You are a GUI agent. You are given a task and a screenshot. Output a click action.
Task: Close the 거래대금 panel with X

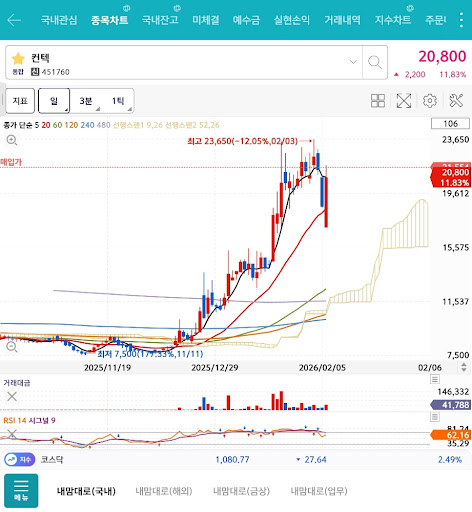click(x=12, y=397)
